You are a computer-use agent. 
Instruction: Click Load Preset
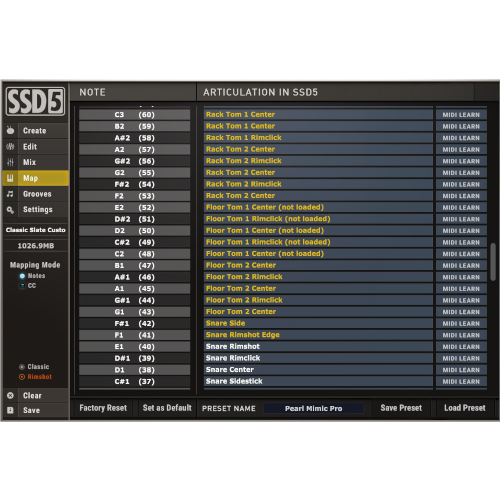pyautogui.click(x=465, y=408)
